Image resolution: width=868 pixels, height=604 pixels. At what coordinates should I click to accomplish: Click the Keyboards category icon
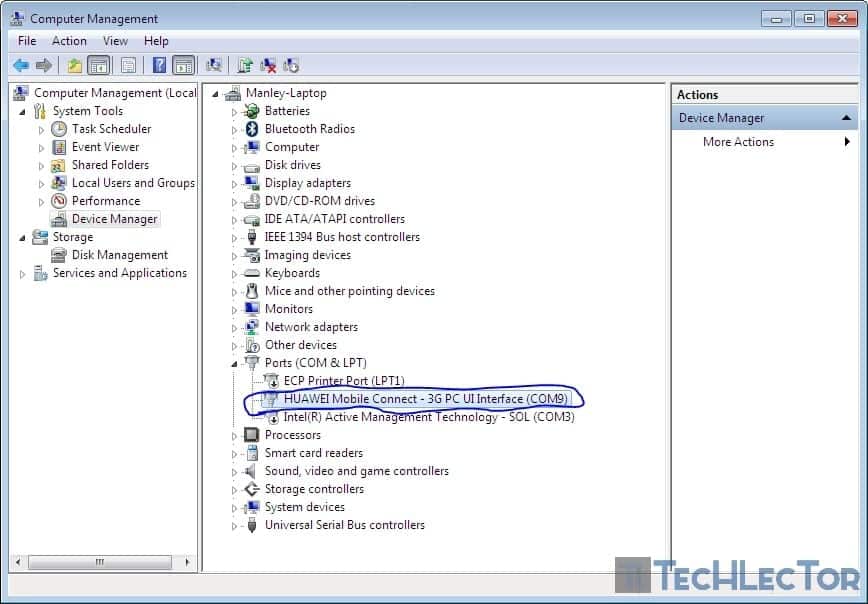click(251, 273)
